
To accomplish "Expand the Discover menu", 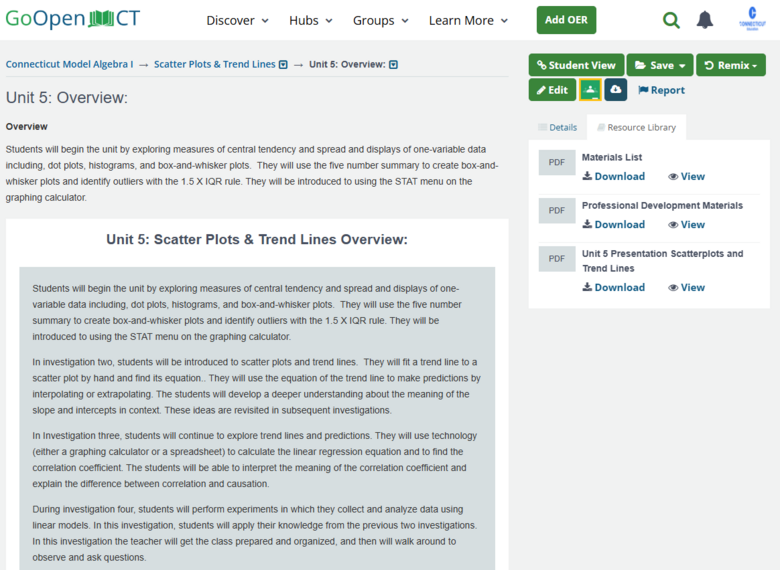I will (x=237, y=21).
